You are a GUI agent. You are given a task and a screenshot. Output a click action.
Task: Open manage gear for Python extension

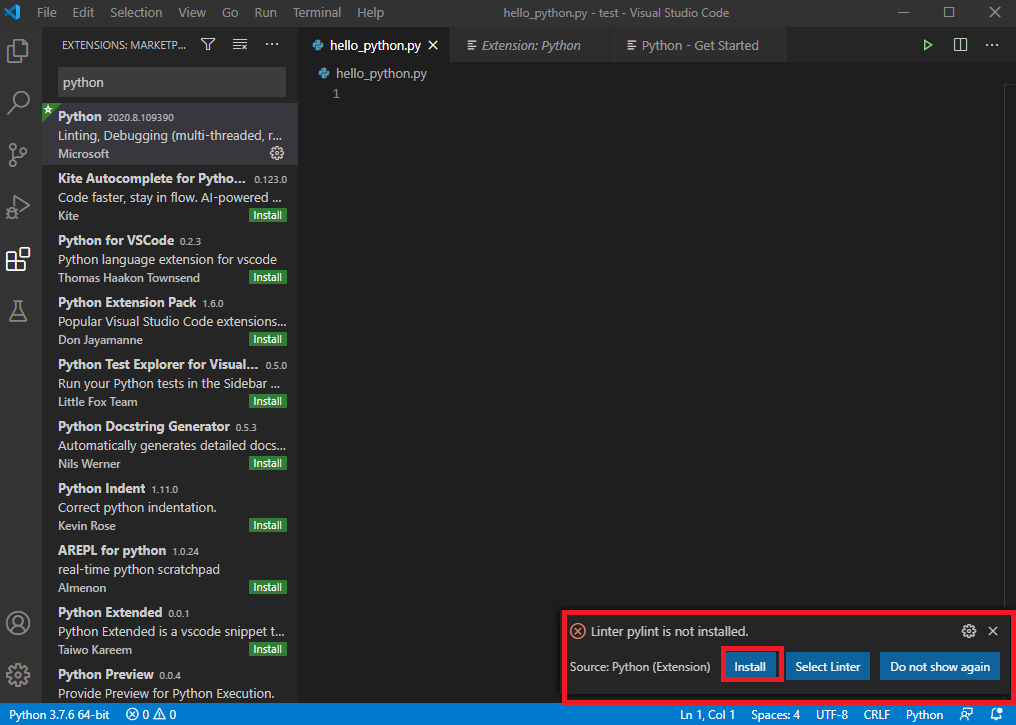[x=277, y=153]
